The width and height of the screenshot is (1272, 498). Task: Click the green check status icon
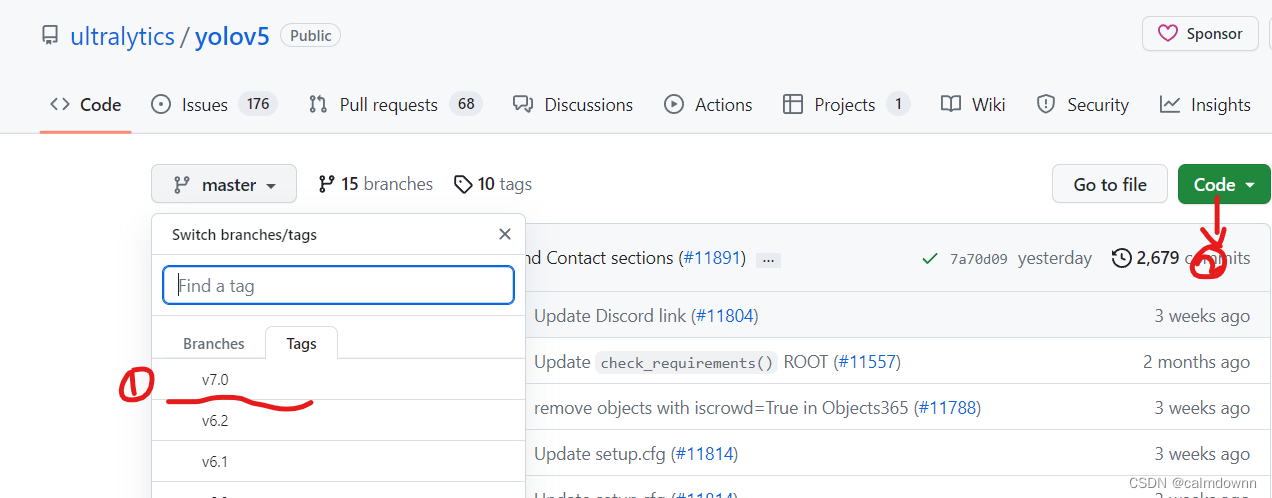[930, 259]
